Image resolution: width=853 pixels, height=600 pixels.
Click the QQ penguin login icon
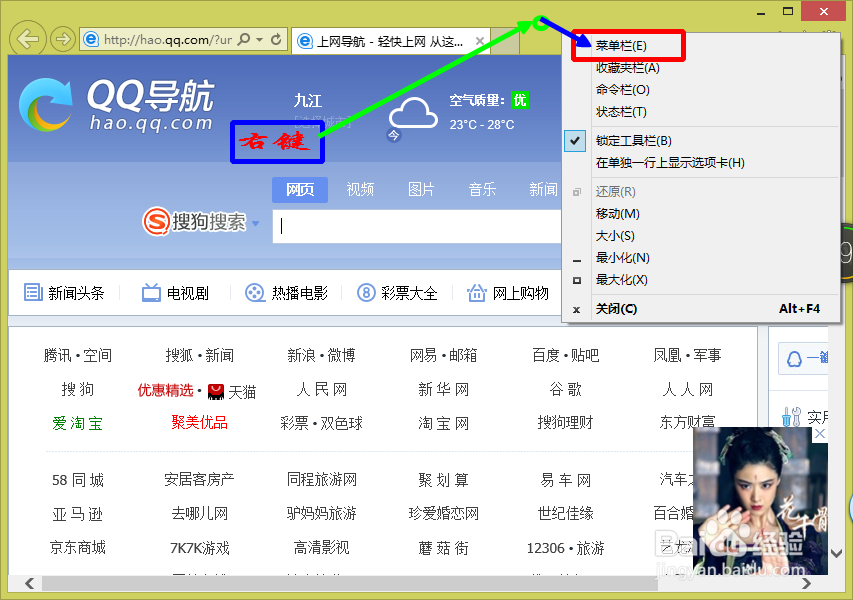[794, 358]
